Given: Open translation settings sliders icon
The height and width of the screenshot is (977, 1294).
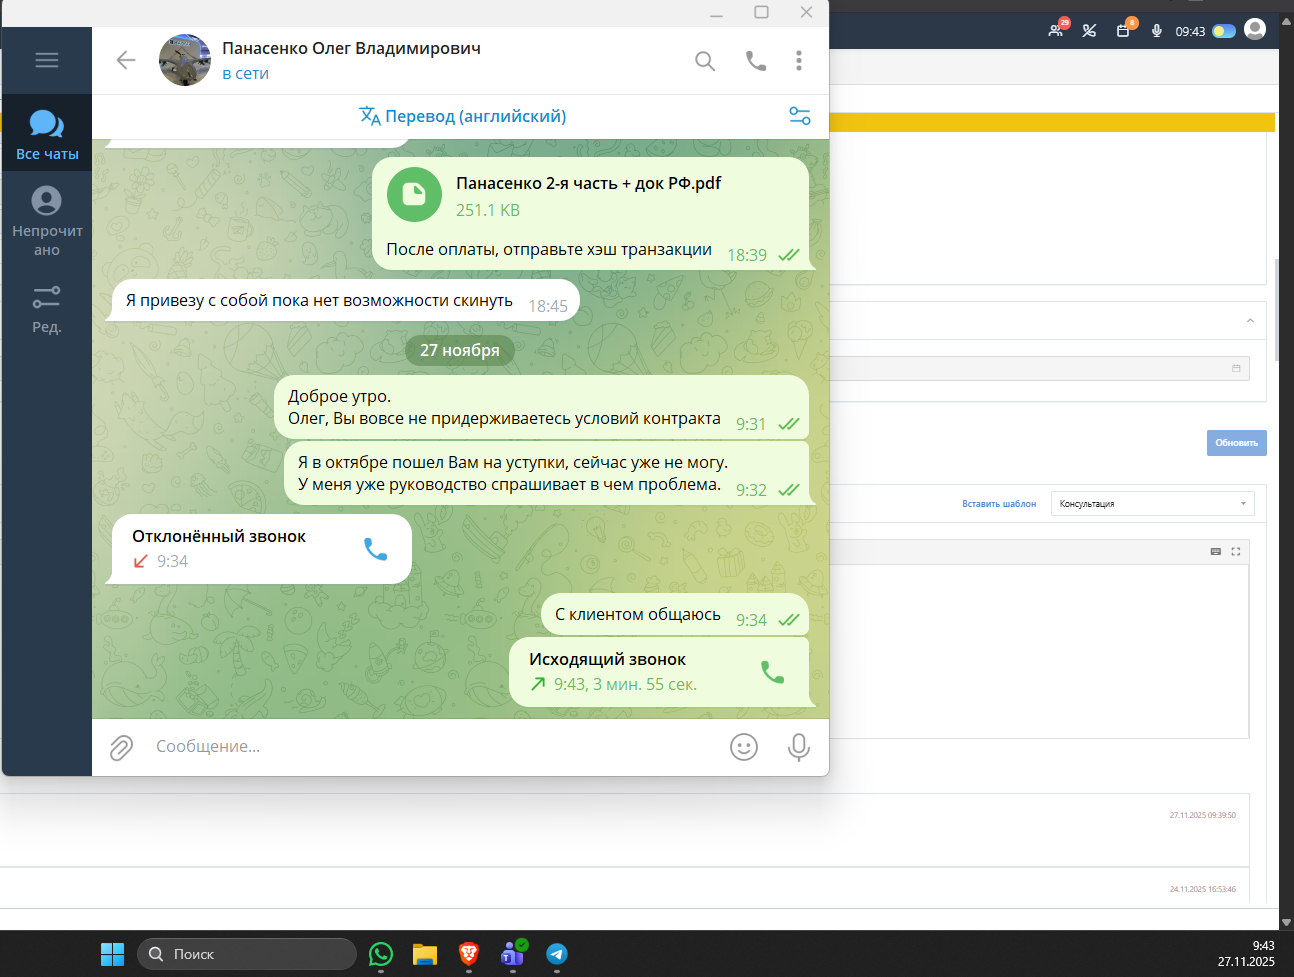Looking at the screenshot, I should click(x=800, y=116).
